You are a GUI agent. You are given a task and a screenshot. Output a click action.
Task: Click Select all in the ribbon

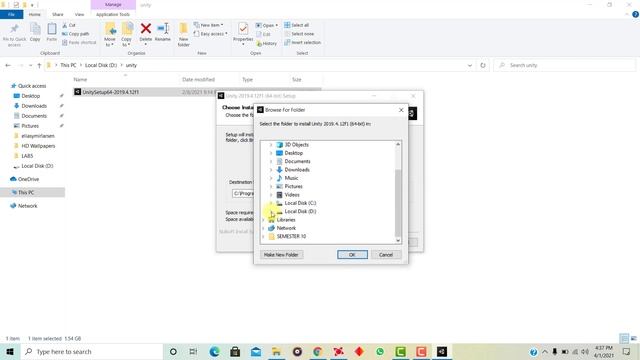point(297,25)
